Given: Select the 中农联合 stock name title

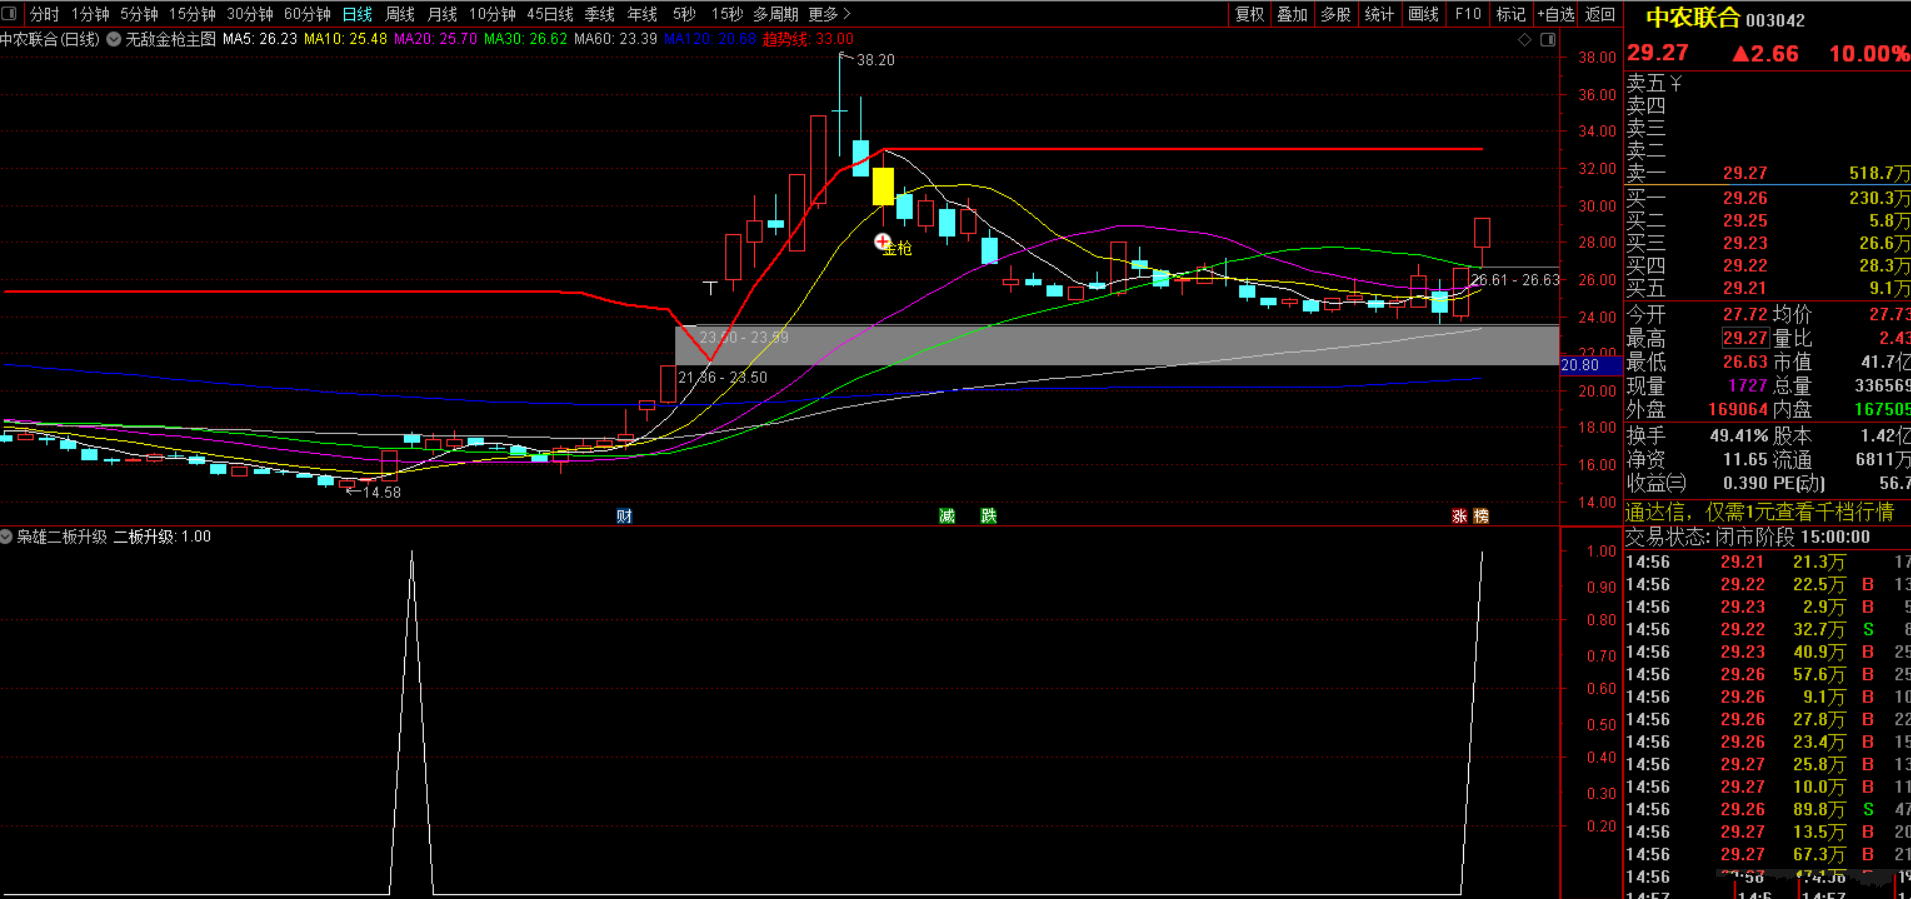Looking at the screenshot, I should pyautogui.click(x=1692, y=18).
